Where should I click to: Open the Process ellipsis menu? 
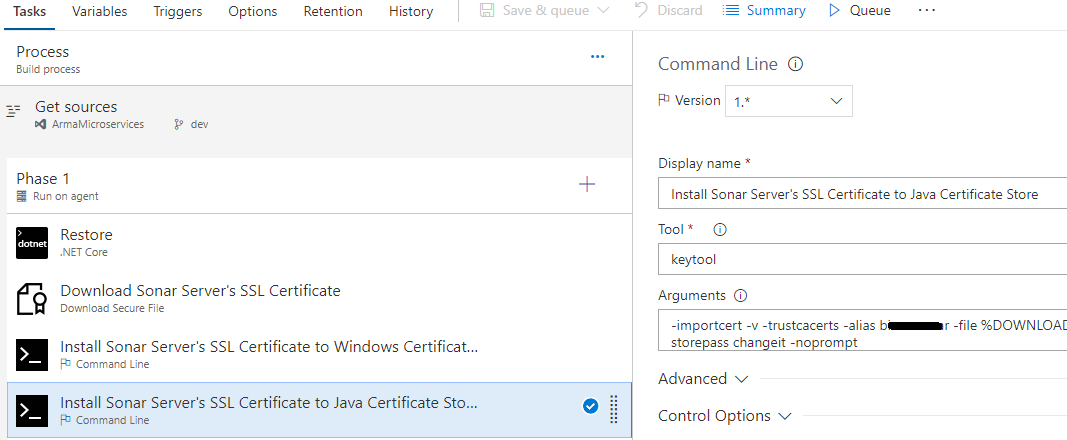coord(597,57)
